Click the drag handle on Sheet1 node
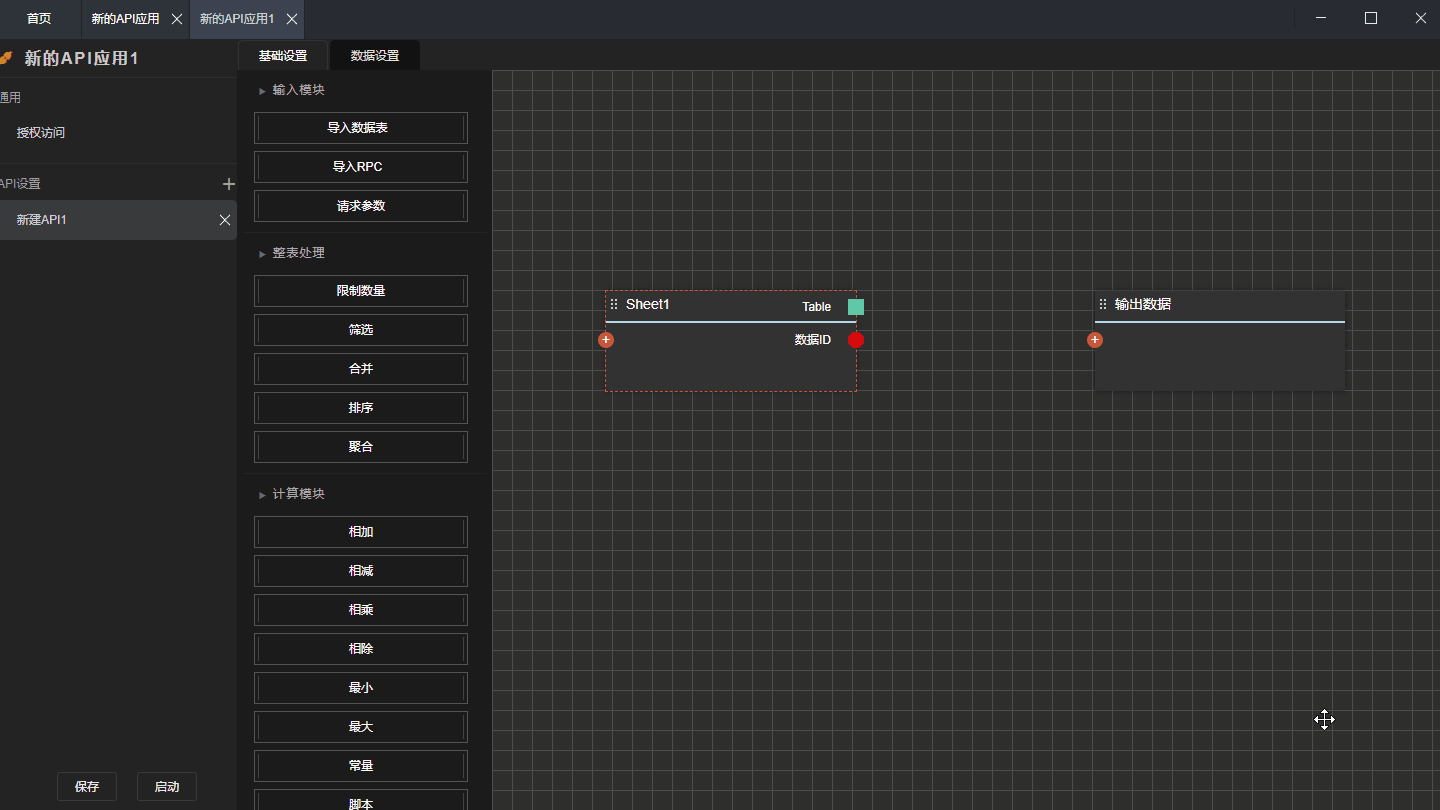1440x810 pixels. tap(614, 304)
